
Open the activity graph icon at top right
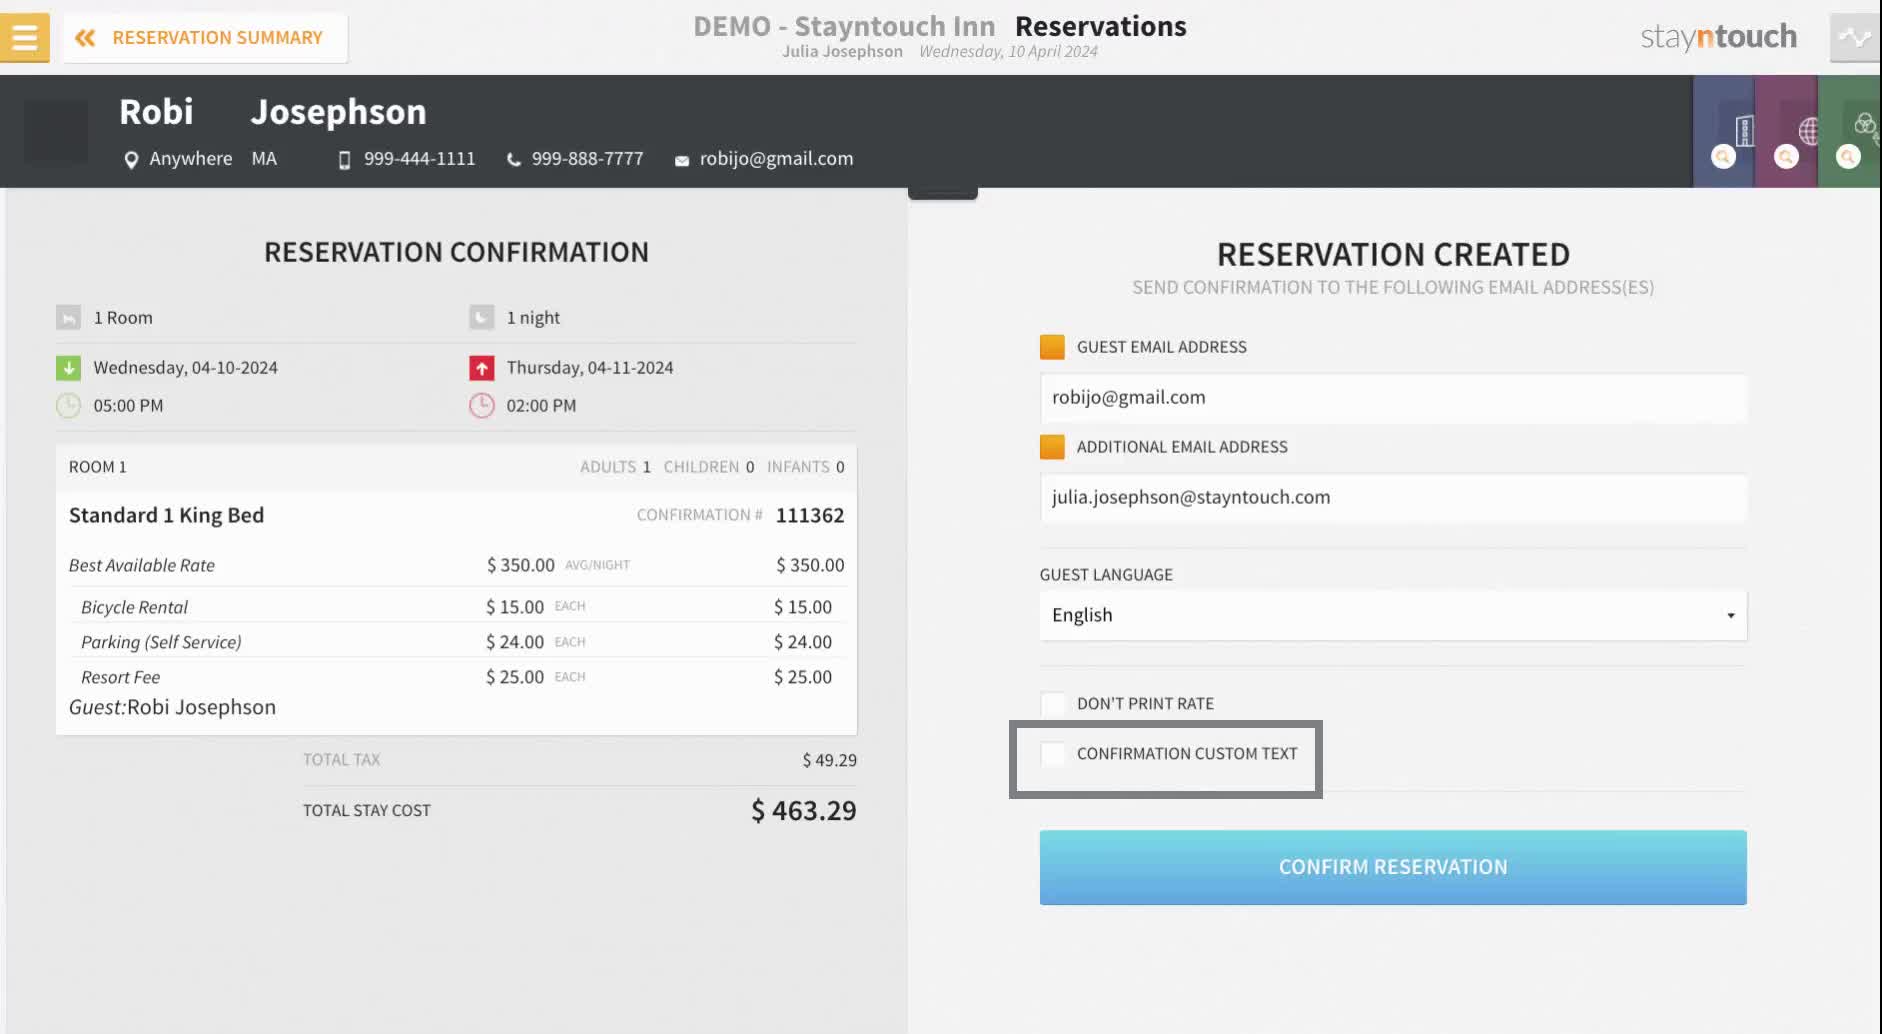pos(1855,38)
